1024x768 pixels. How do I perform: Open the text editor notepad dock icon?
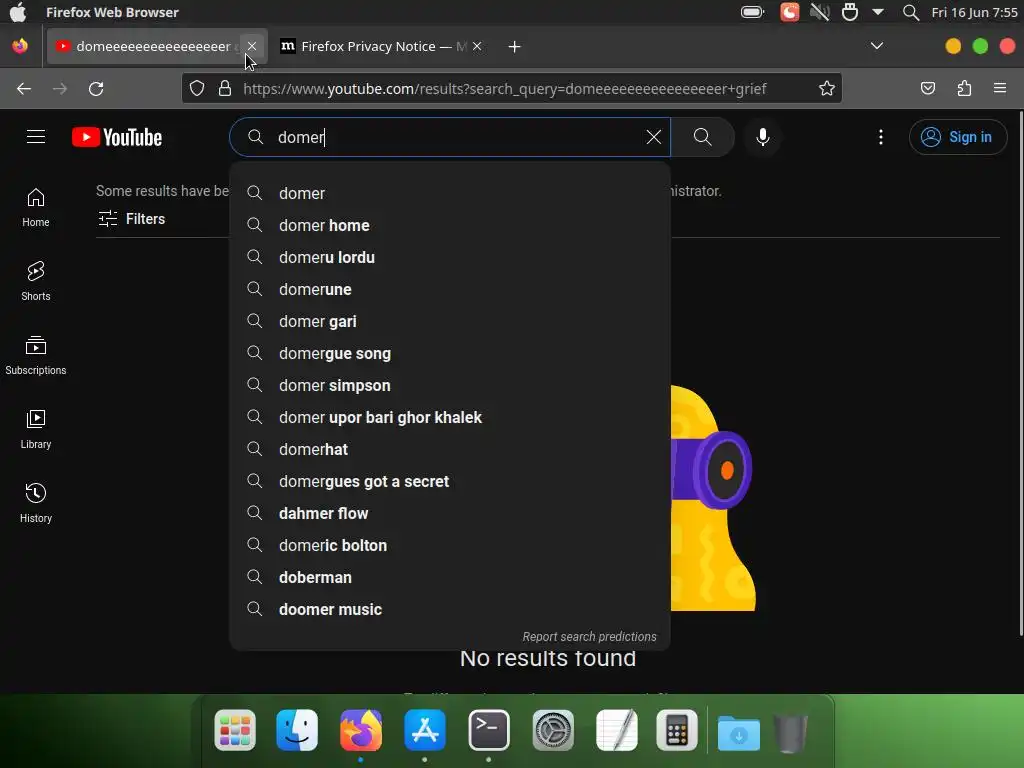pyautogui.click(x=617, y=730)
